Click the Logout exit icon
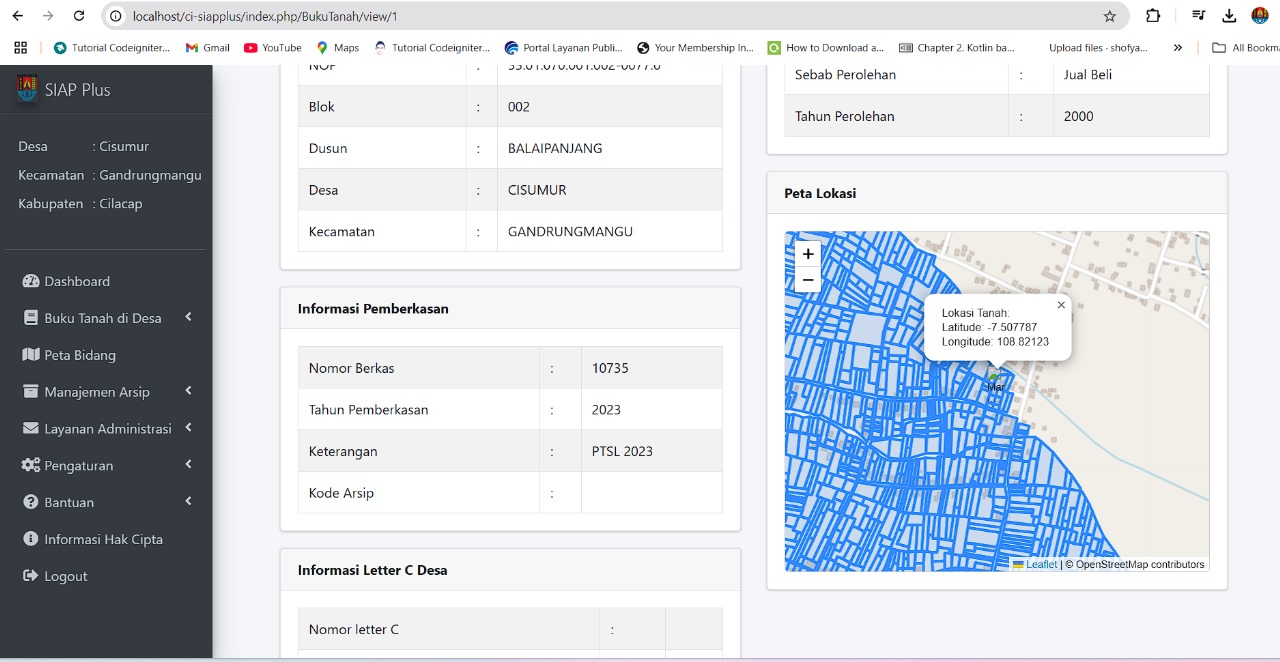Viewport: 1280px width, 662px height. point(30,576)
